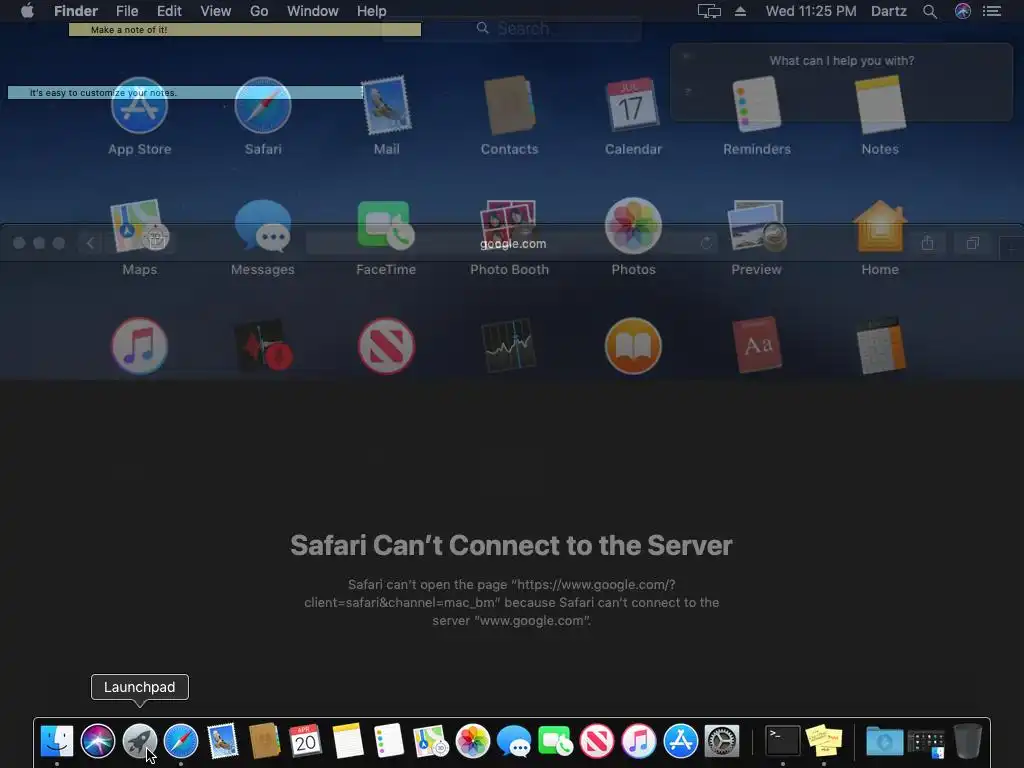Open iTunes icon in the Dock
This screenshot has width=1024, height=768.
click(639, 741)
